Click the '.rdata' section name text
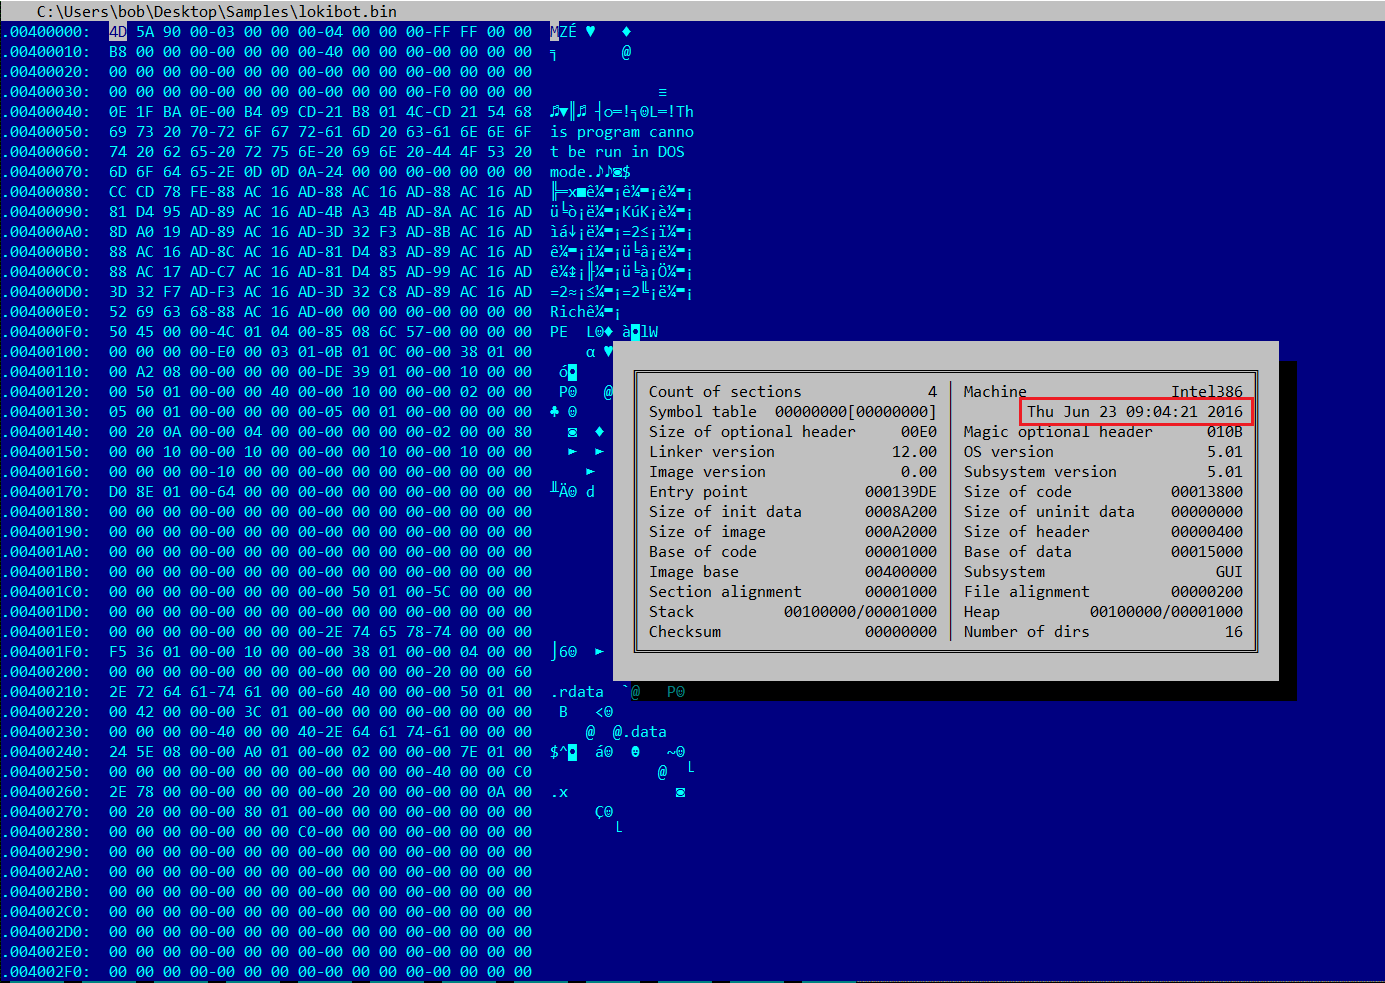 pyautogui.click(x=577, y=692)
